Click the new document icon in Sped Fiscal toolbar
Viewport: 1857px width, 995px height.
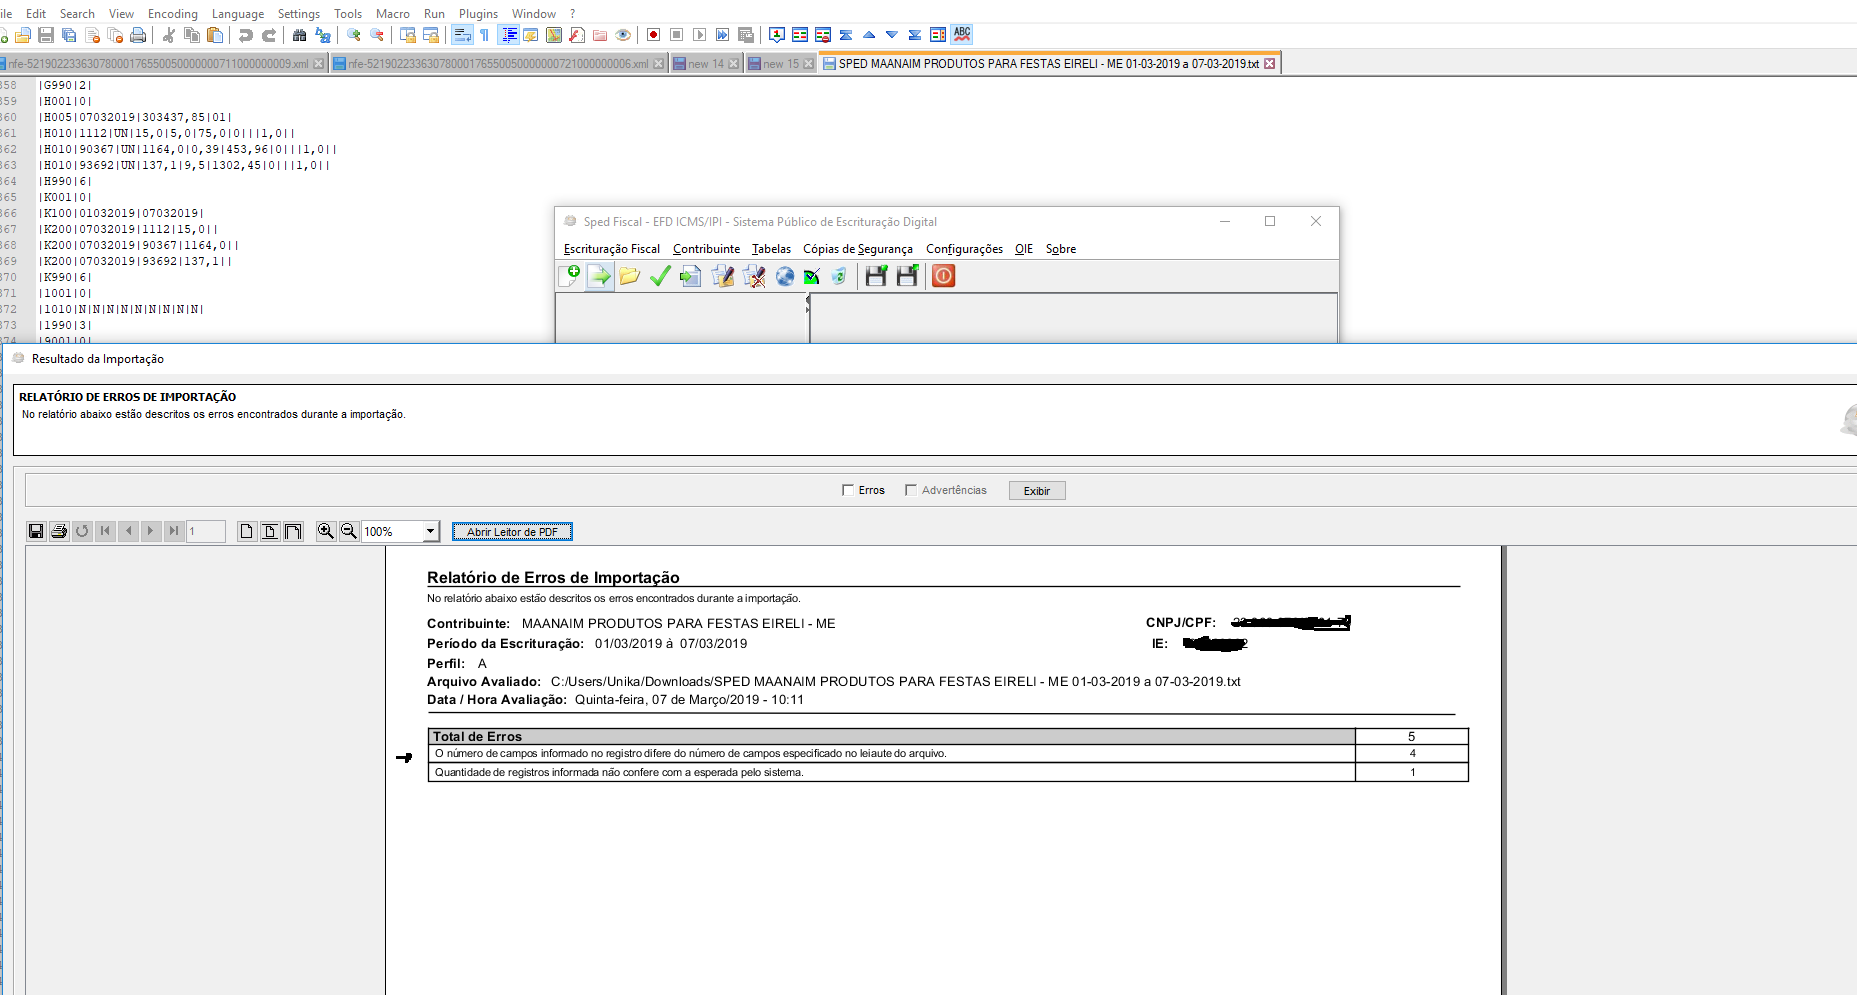tap(570, 276)
